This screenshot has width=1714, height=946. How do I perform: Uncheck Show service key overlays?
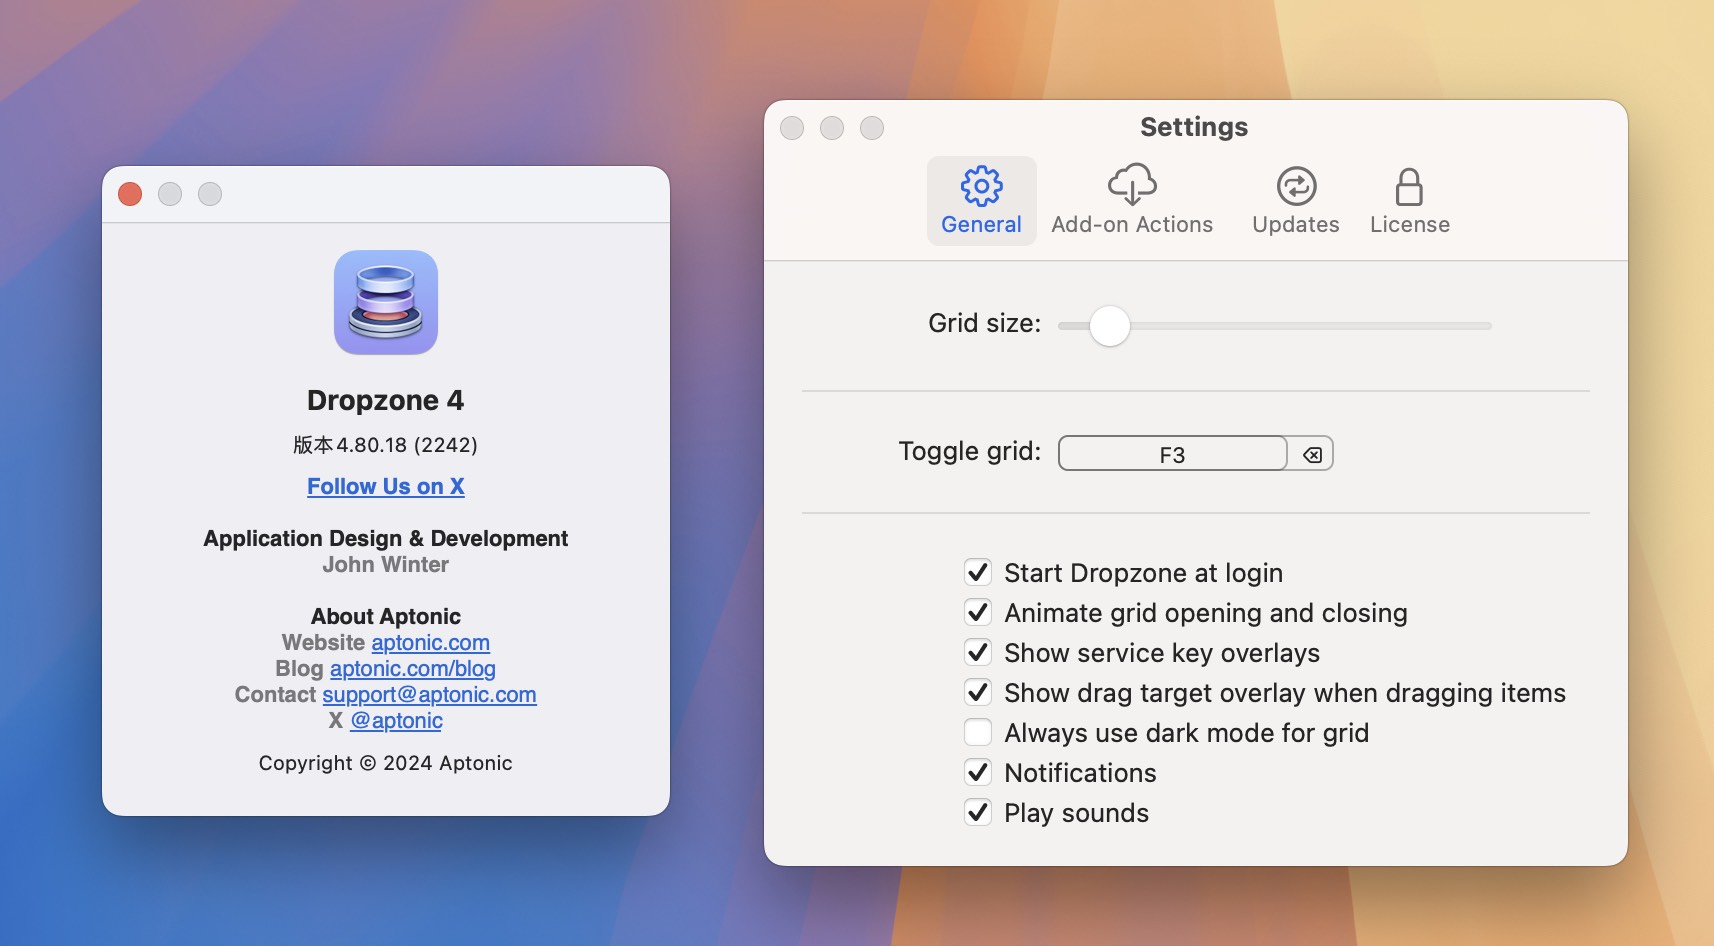point(978,653)
